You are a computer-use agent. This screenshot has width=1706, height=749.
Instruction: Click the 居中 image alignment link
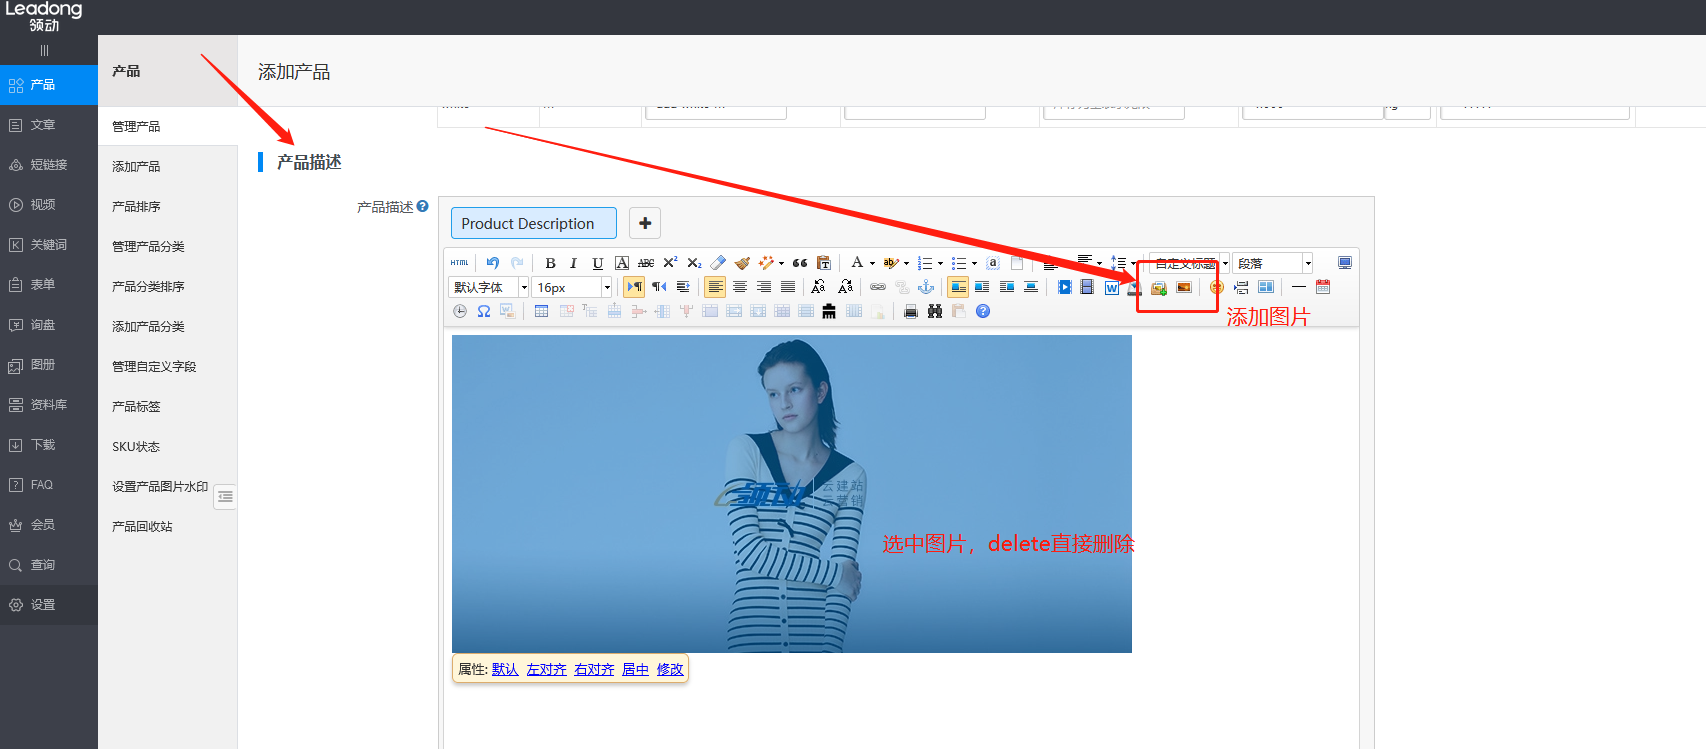click(x=635, y=669)
